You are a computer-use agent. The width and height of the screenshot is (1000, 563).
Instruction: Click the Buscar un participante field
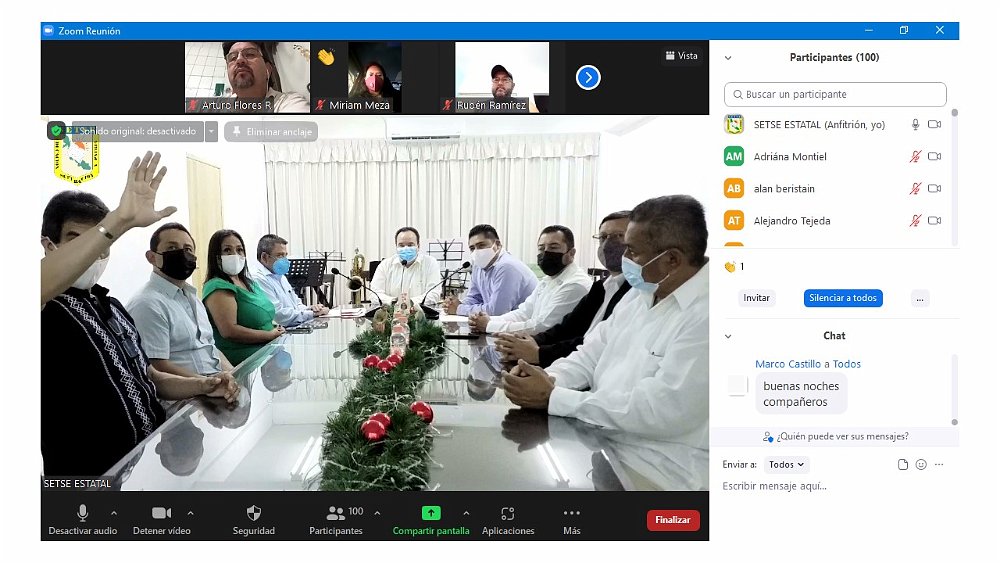(x=835, y=94)
